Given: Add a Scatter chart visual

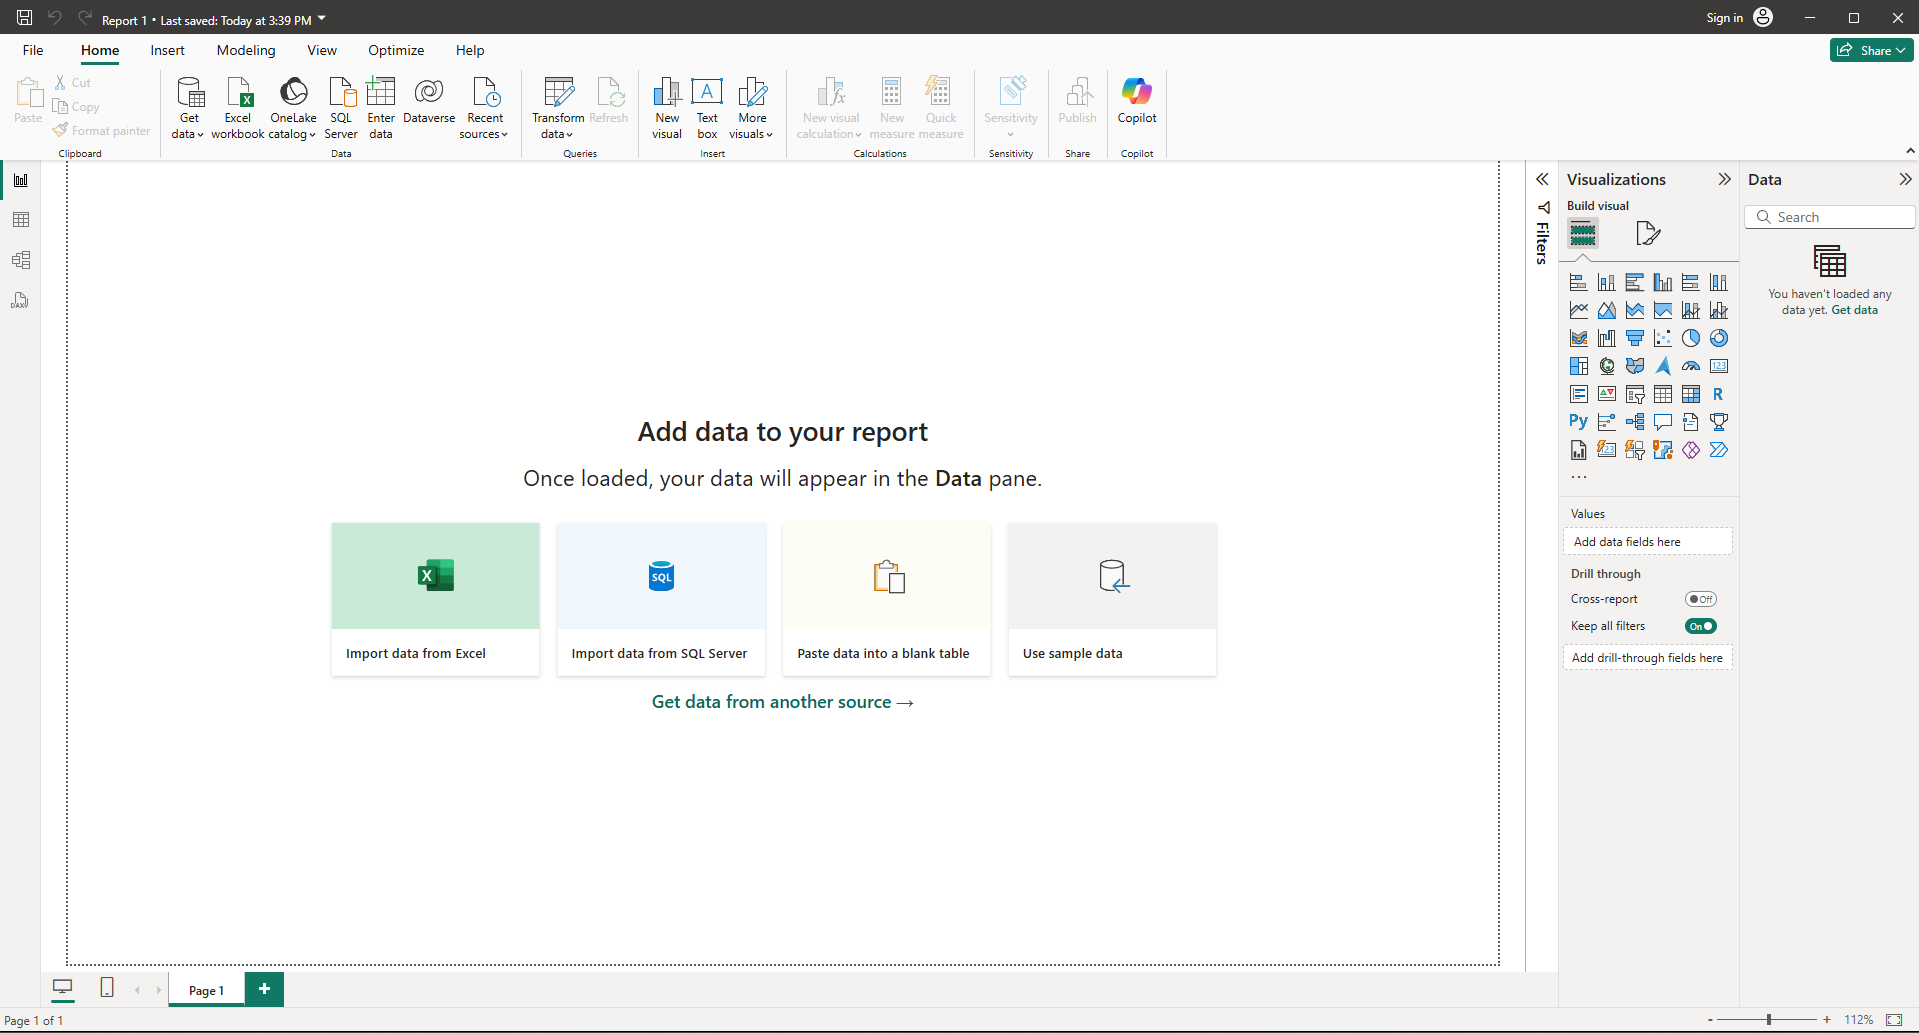Looking at the screenshot, I should [x=1663, y=338].
